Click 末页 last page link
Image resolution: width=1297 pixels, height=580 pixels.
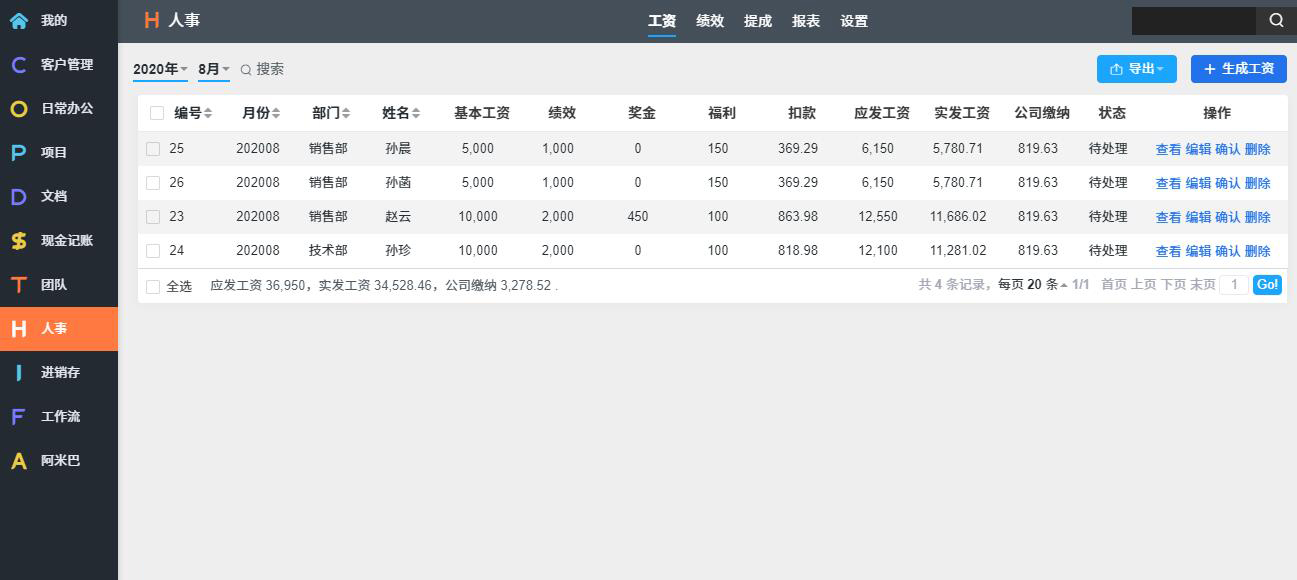pos(1202,285)
